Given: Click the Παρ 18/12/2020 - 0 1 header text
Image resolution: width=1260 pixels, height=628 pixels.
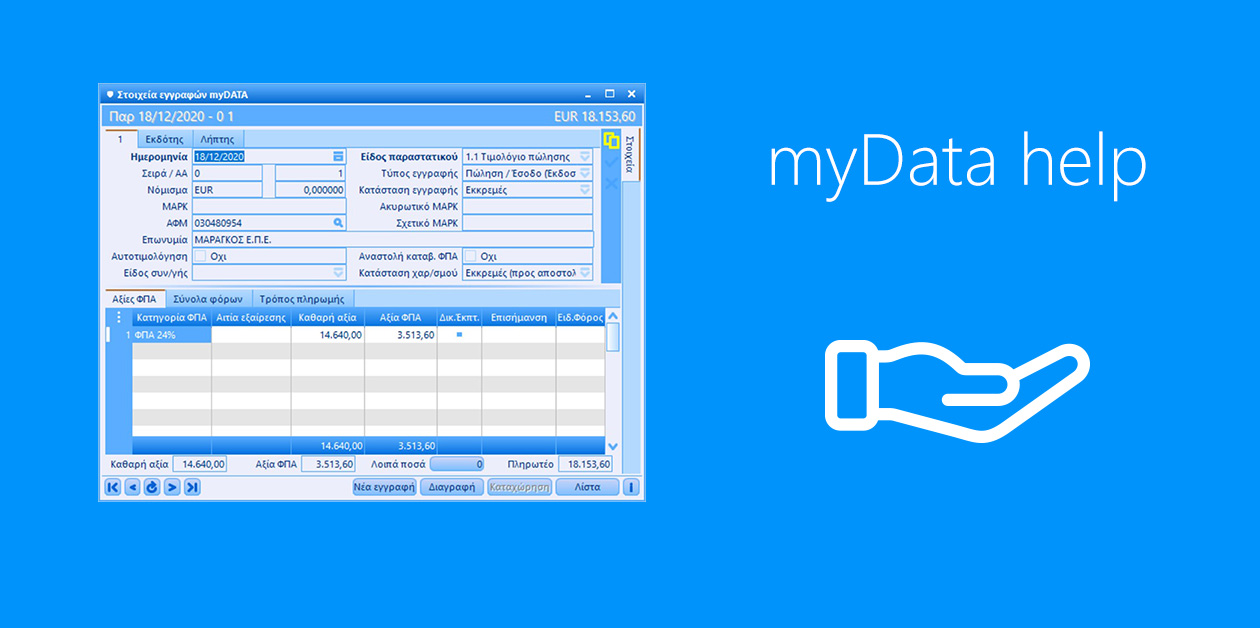Looking at the screenshot, I should pos(171,116).
